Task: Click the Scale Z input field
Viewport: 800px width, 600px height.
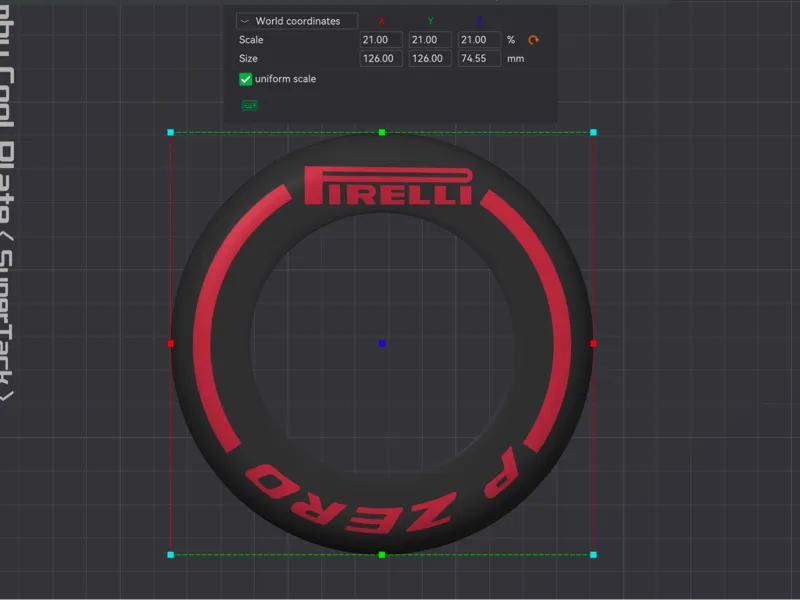Action: (x=479, y=40)
